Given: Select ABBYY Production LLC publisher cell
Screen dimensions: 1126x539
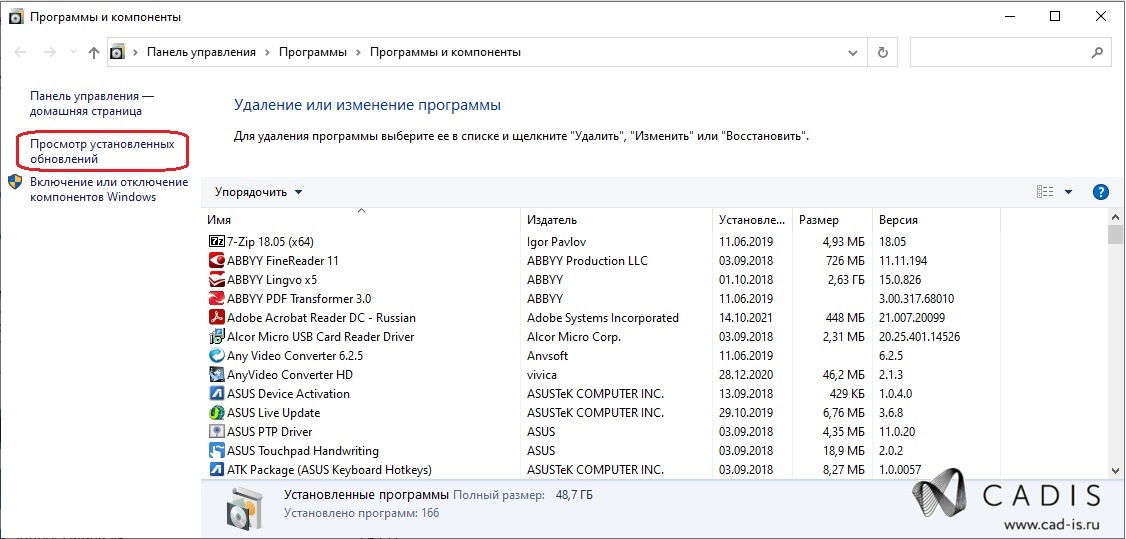Looking at the screenshot, I should pos(587,261).
